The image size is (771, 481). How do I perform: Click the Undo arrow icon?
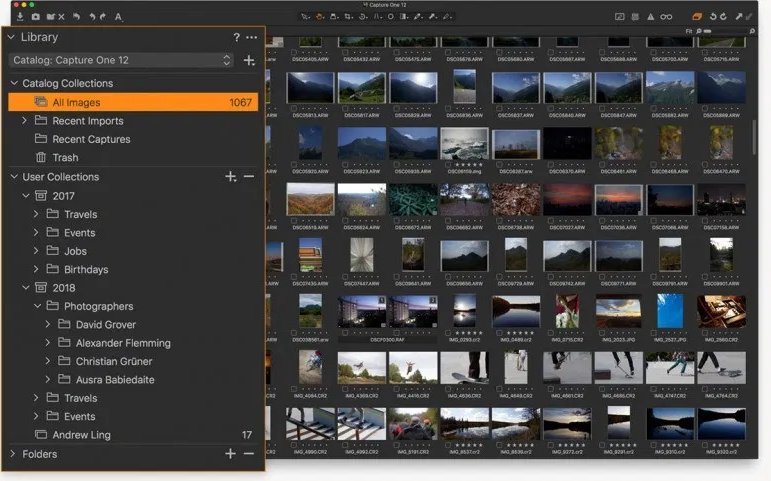tap(92, 17)
